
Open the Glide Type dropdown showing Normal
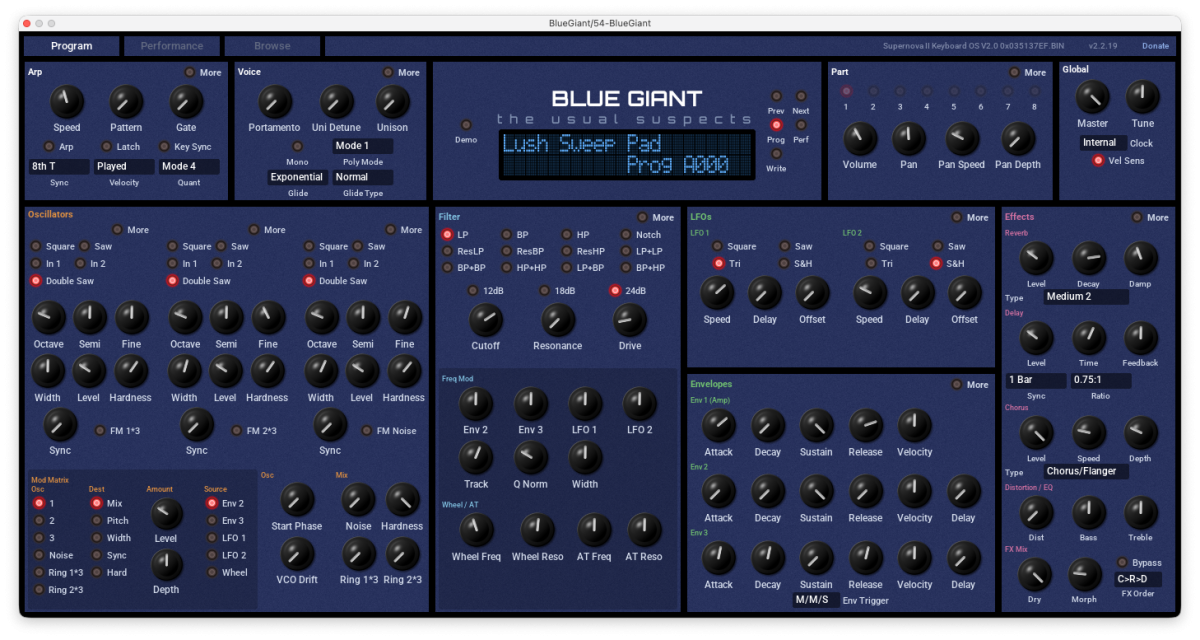coord(363,177)
